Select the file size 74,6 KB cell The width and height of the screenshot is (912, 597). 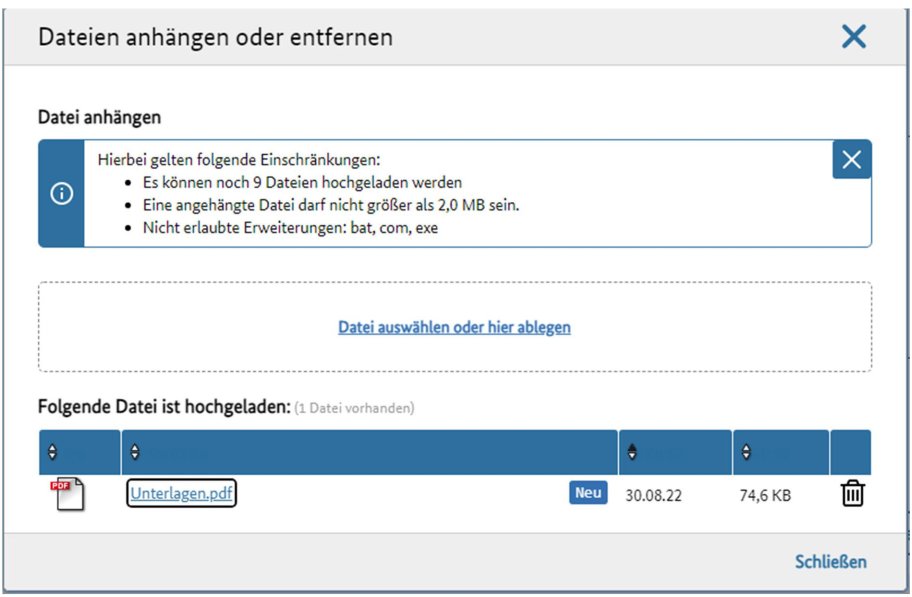click(x=764, y=495)
